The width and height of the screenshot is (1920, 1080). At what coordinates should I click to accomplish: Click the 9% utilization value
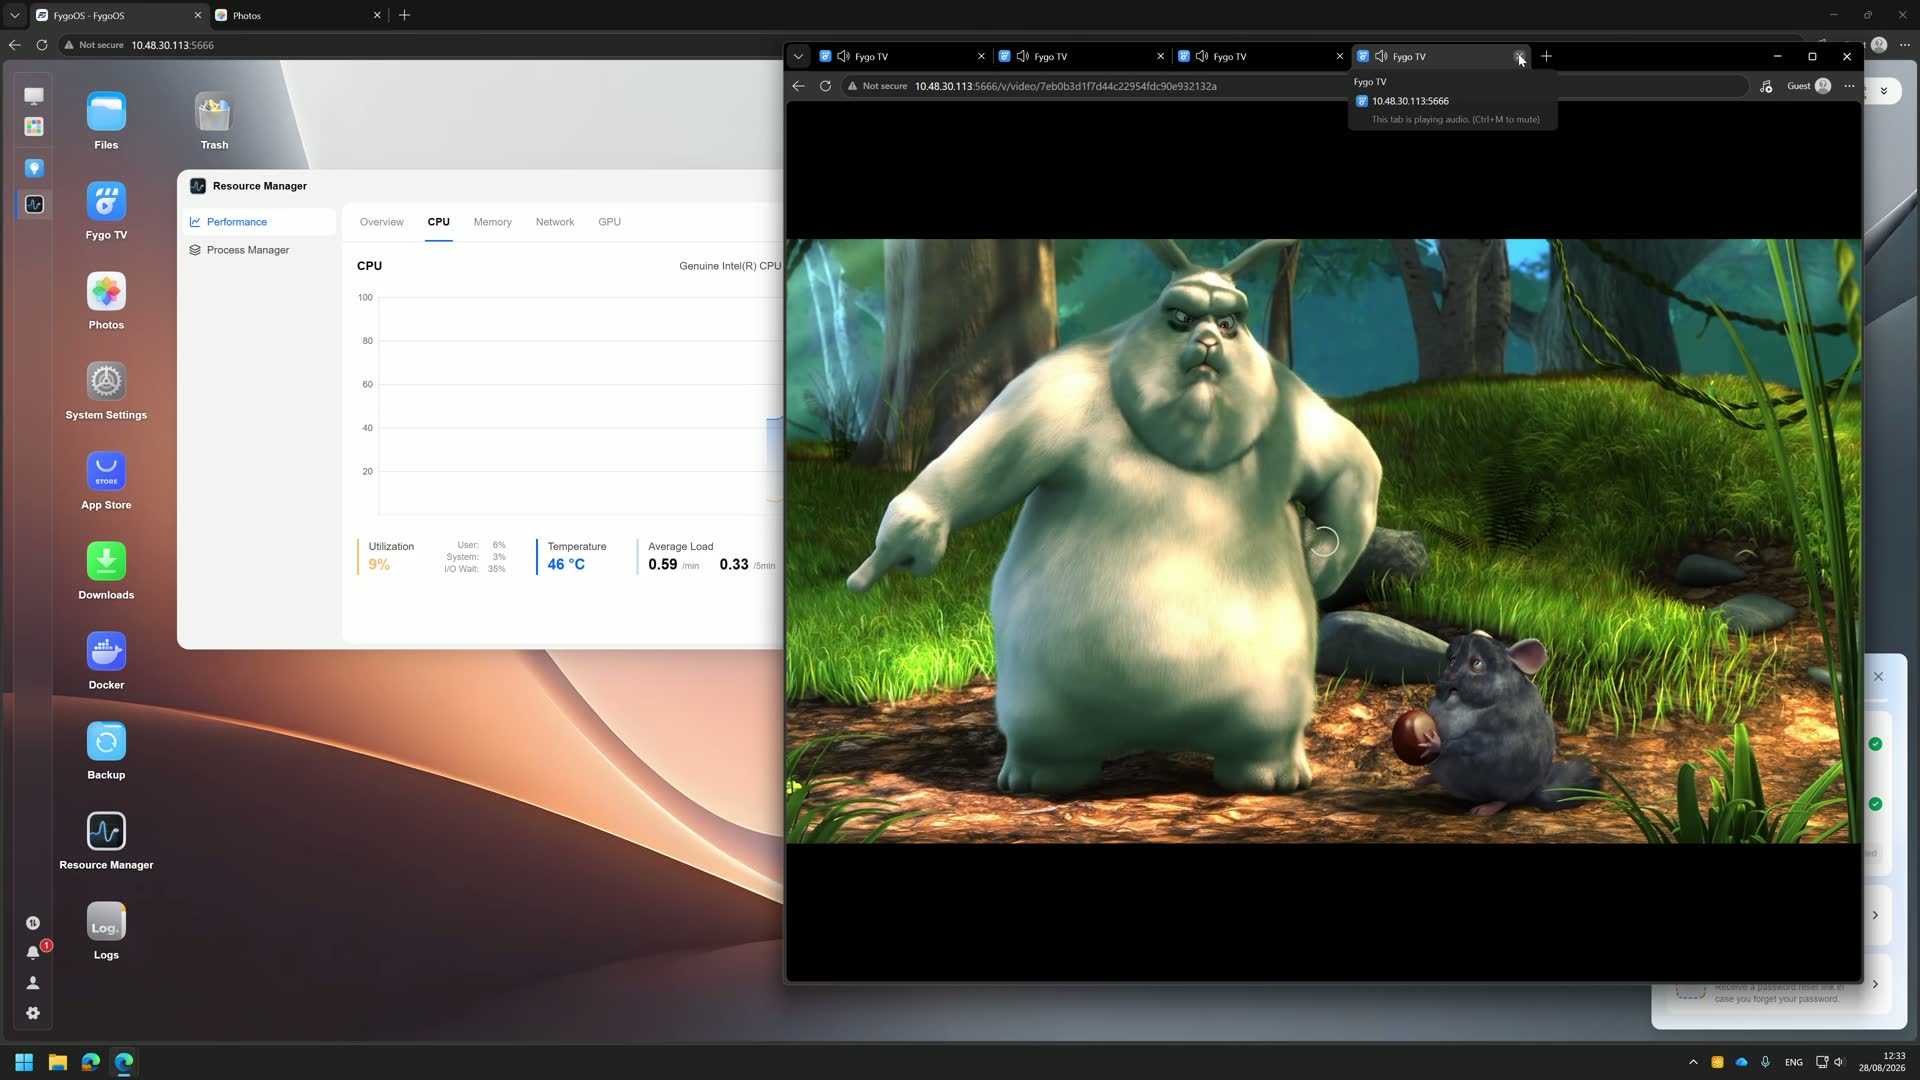click(x=379, y=565)
